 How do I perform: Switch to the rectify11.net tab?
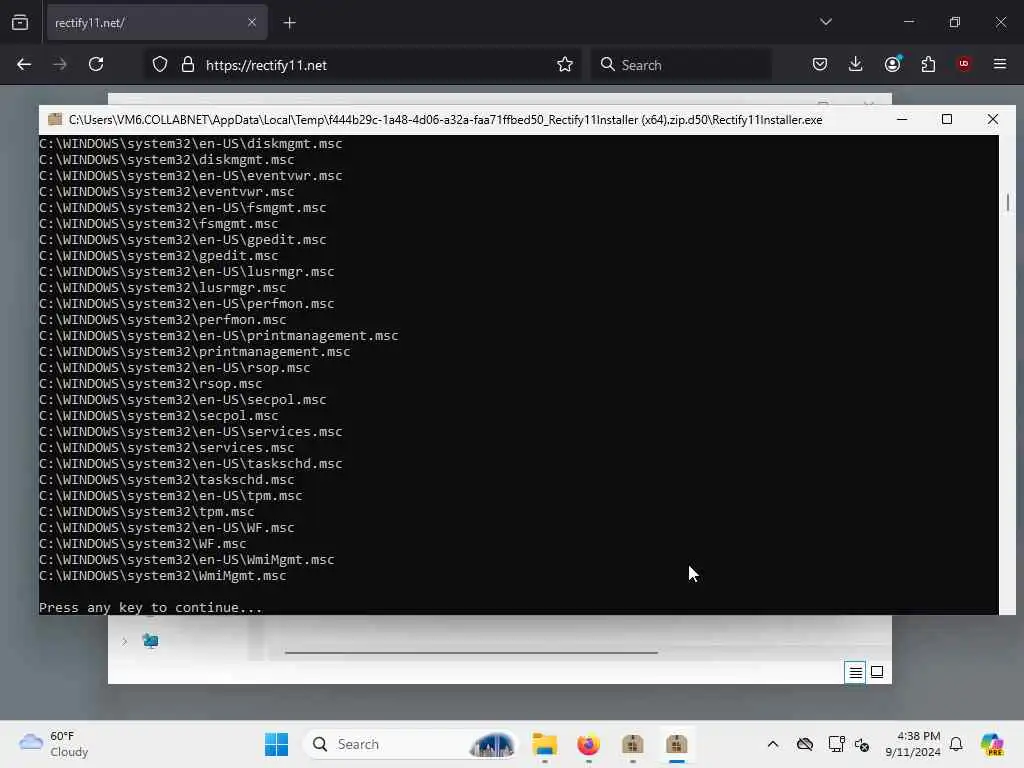157,23
